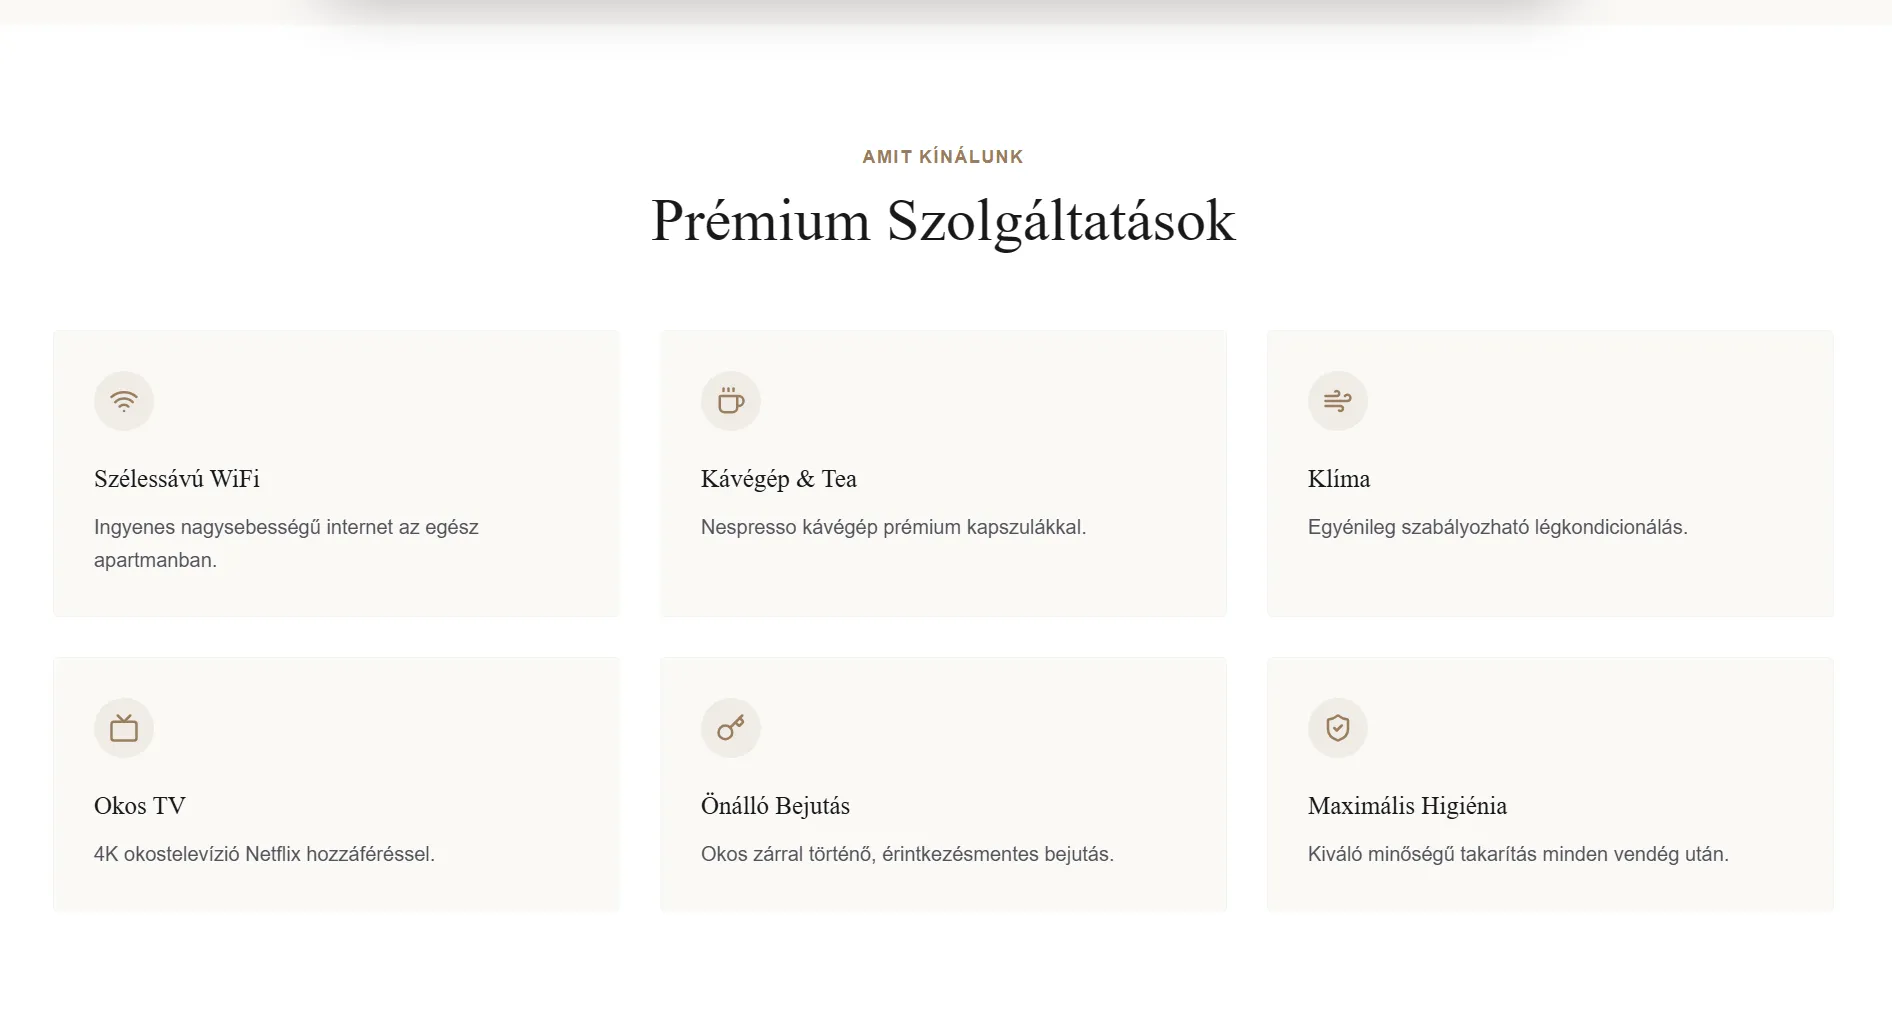Click the WiFi signal icon
This screenshot has width=1892, height=1032.
pos(124,401)
